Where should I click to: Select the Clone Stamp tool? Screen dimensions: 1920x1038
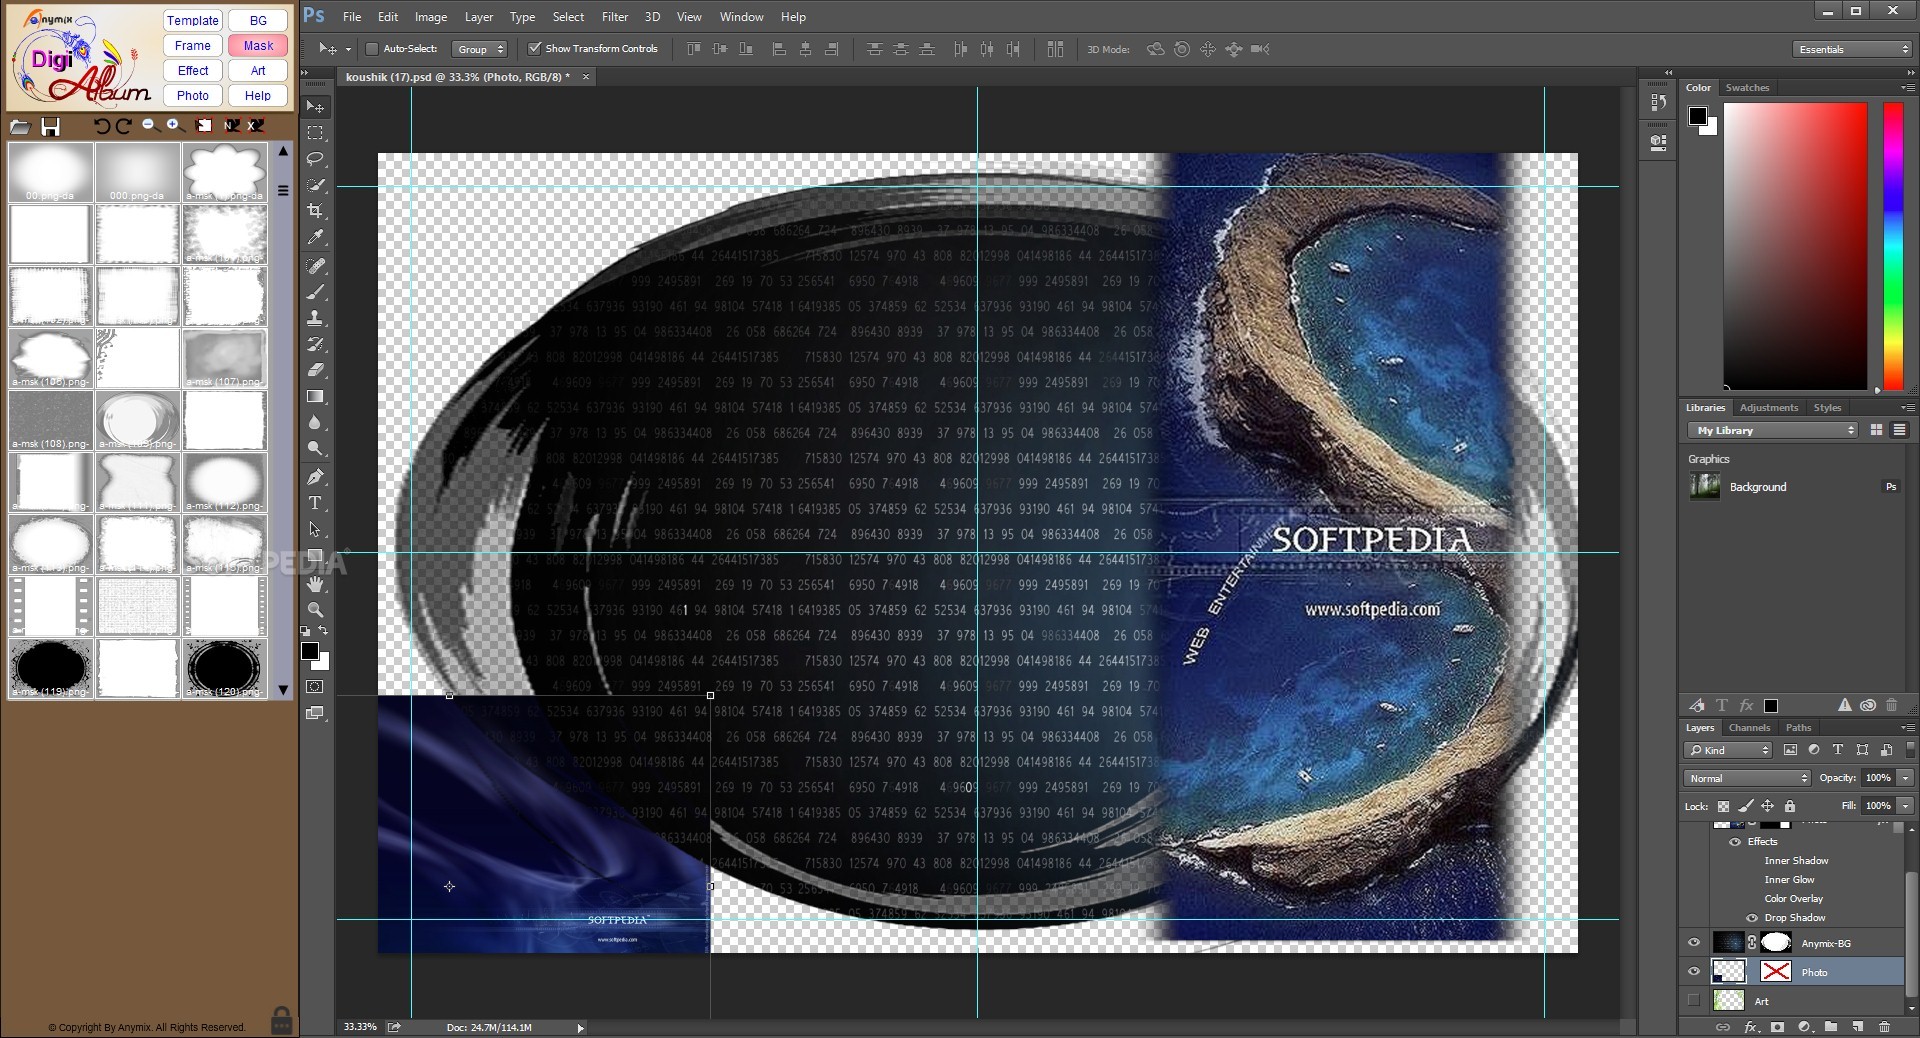pyautogui.click(x=315, y=318)
